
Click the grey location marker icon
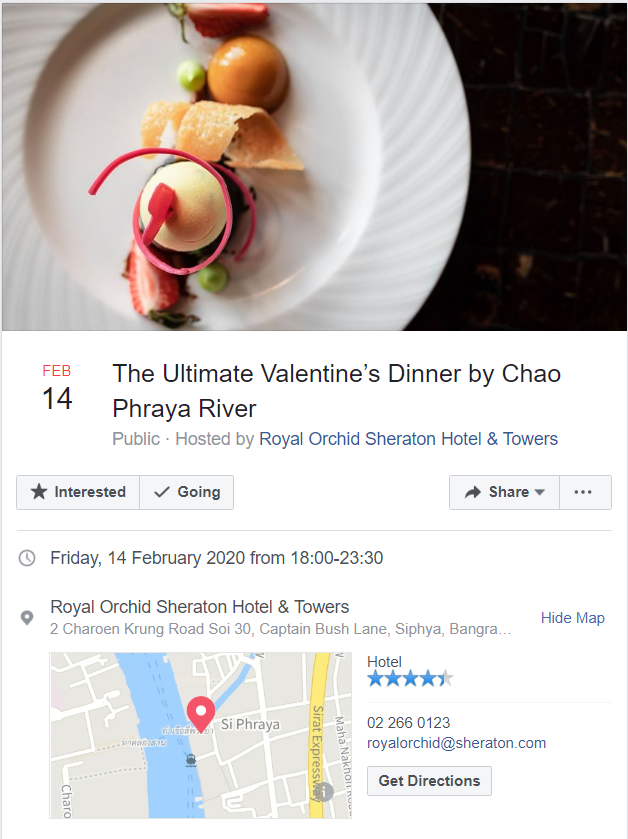[28, 618]
